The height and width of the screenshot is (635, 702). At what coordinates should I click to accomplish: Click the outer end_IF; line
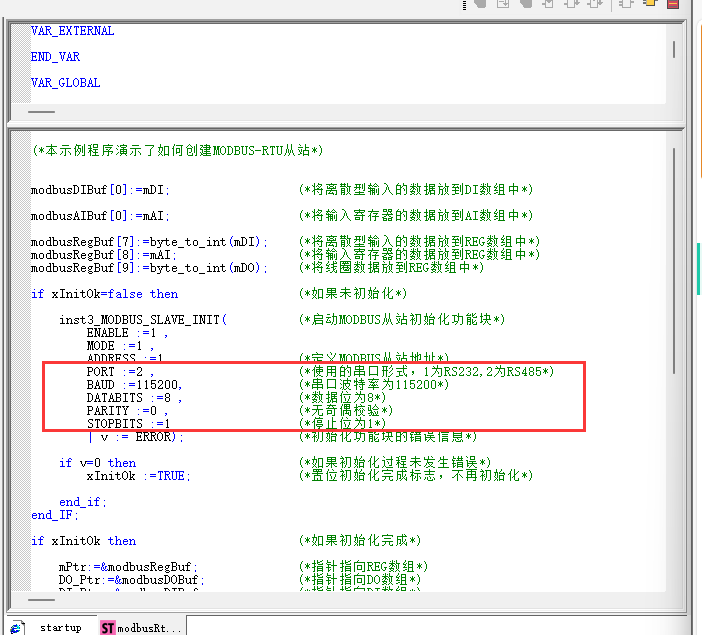[x=55, y=515]
